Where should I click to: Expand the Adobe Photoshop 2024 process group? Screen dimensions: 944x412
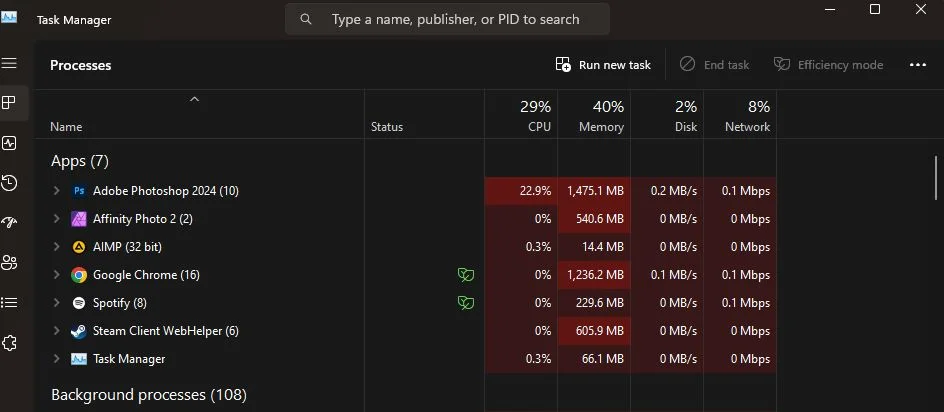(57, 191)
